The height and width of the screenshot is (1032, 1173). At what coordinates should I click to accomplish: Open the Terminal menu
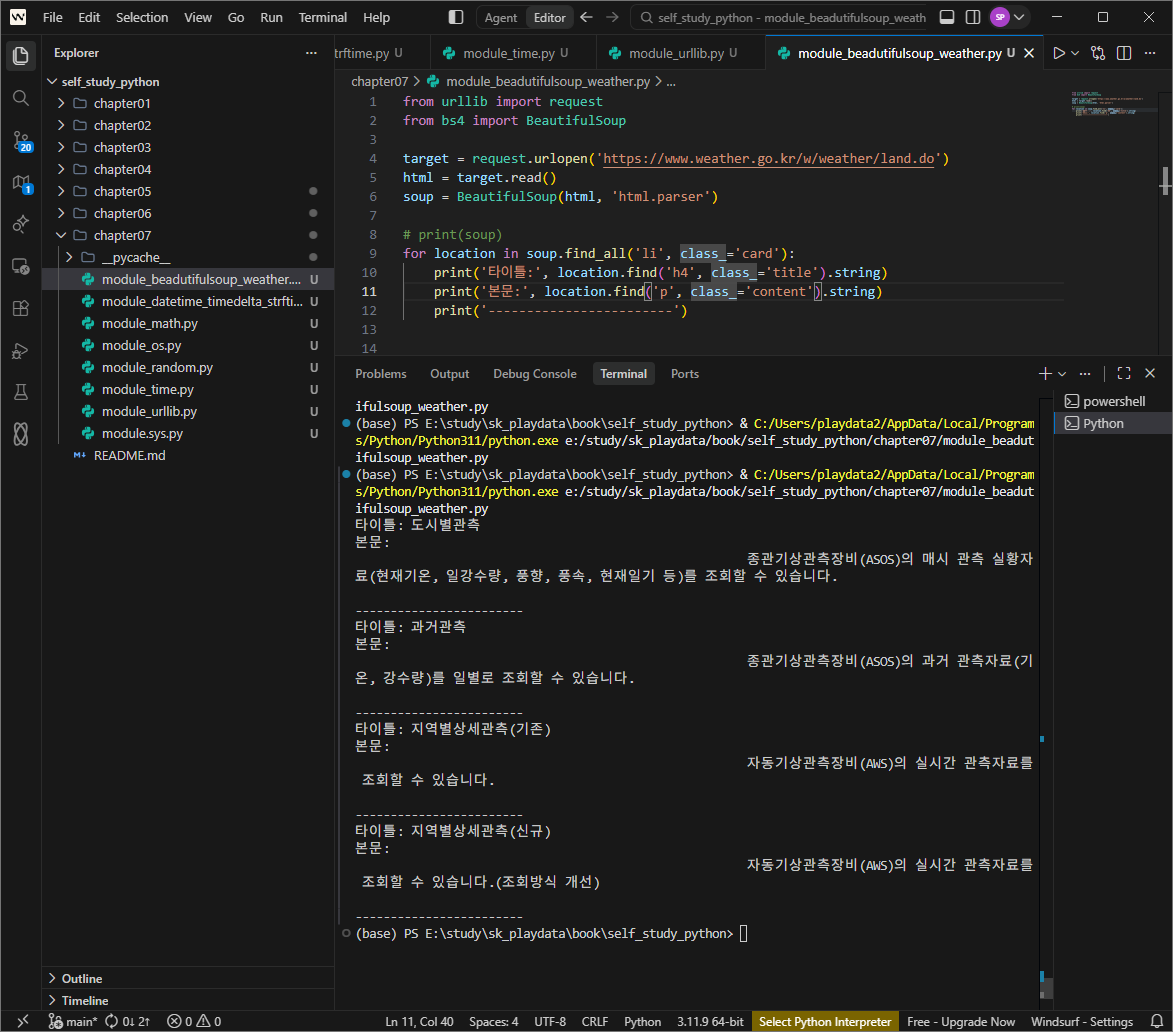[322, 17]
